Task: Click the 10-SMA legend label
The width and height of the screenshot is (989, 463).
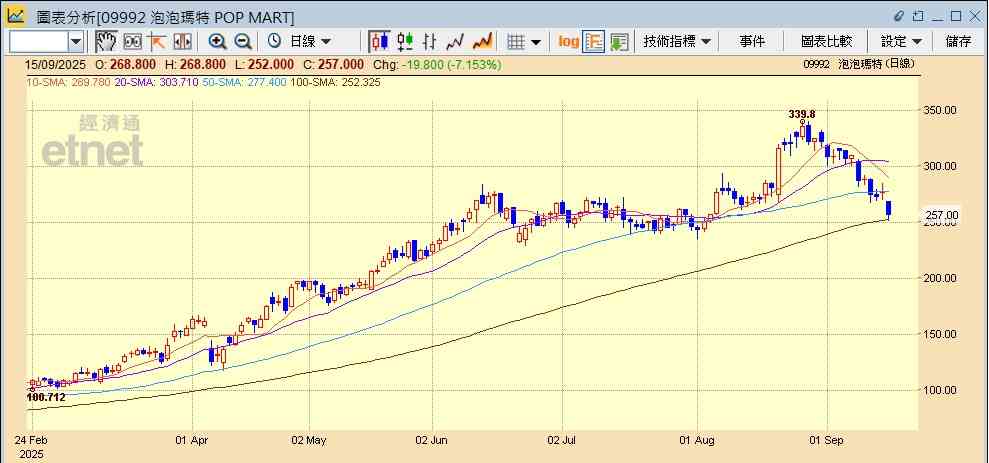Action: pyautogui.click(x=68, y=82)
